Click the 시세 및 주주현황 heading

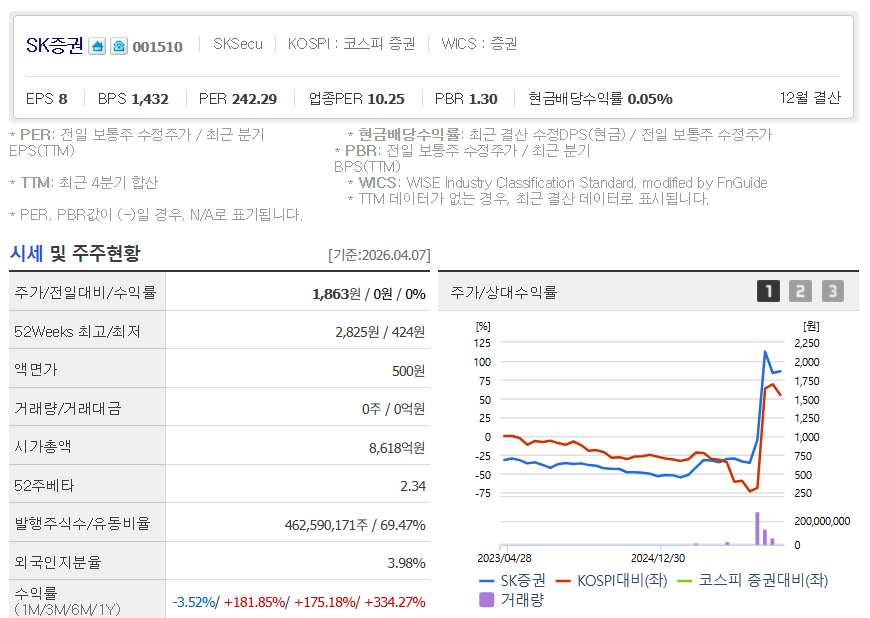pyautogui.click(x=75, y=254)
